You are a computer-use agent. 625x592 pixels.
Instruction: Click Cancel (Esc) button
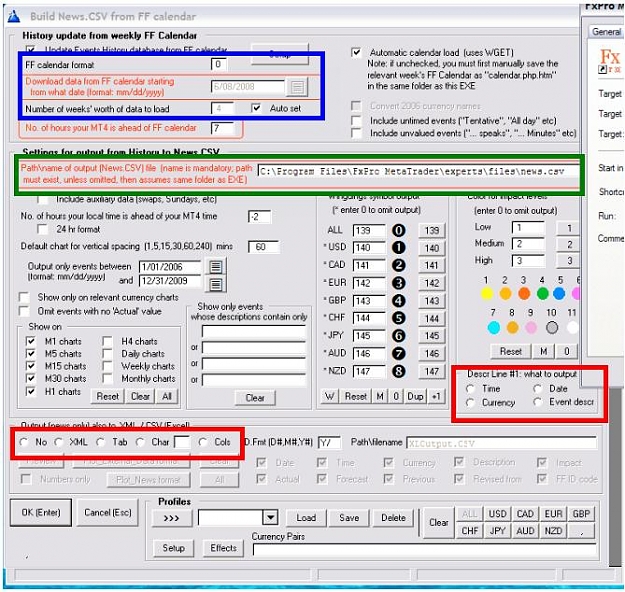(108, 512)
